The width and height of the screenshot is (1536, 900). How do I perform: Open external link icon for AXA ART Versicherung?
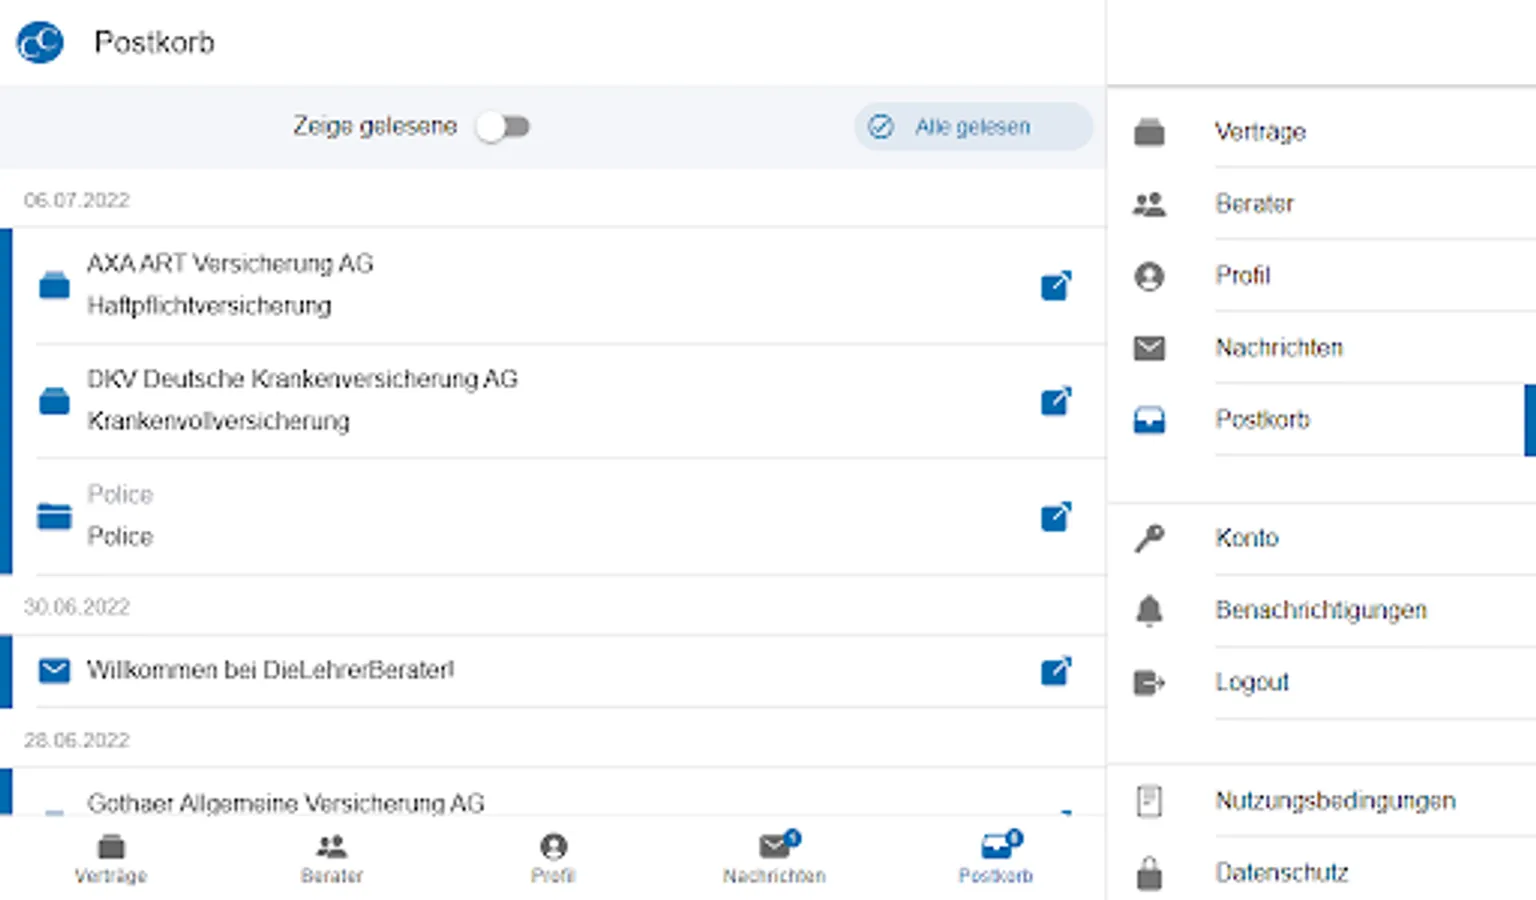(1056, 285)
